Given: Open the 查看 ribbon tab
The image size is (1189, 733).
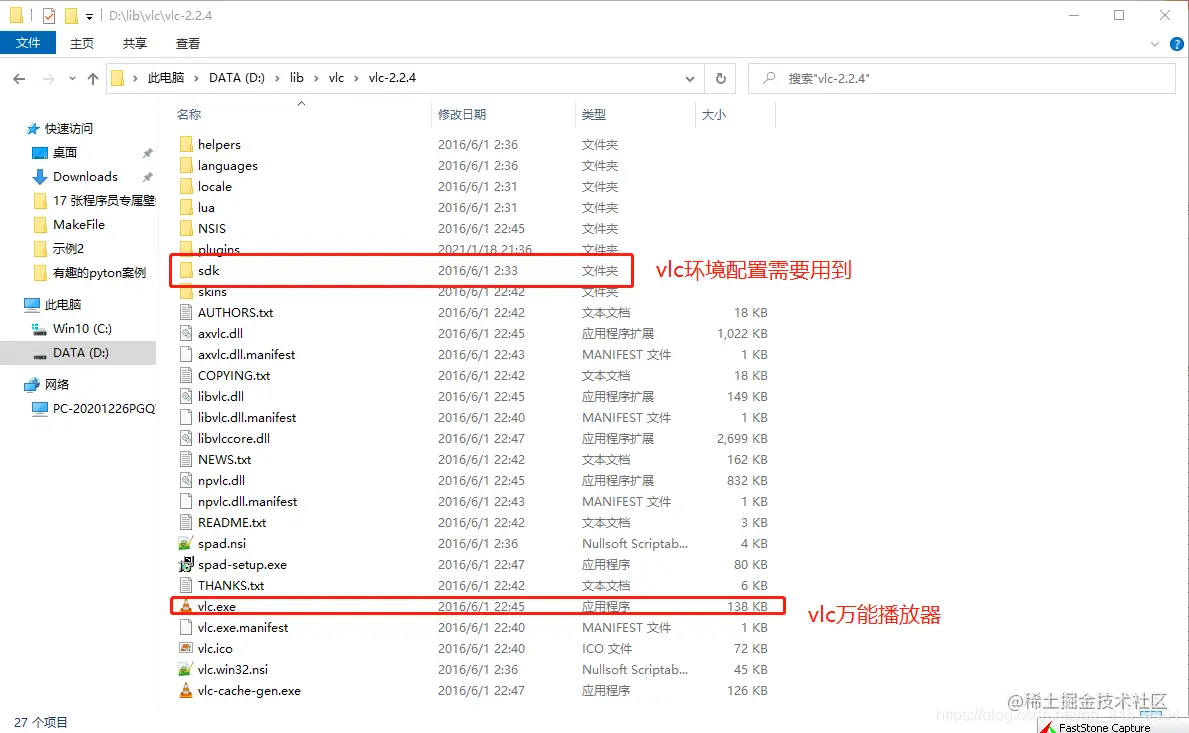Looking at the screenshot, I should (x=188, y=43).
